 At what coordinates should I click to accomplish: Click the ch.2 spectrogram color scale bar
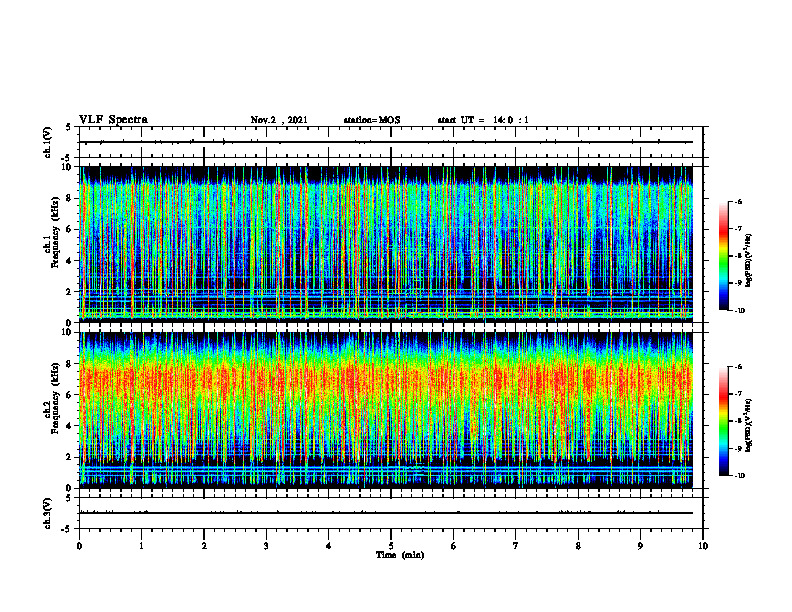click(723, 421)
